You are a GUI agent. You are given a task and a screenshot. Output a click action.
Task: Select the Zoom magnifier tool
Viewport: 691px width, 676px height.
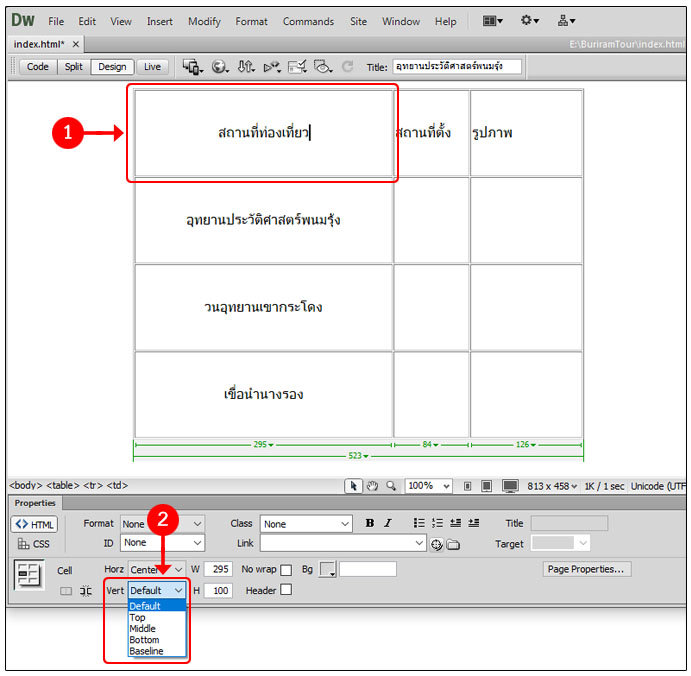point(390,486)
